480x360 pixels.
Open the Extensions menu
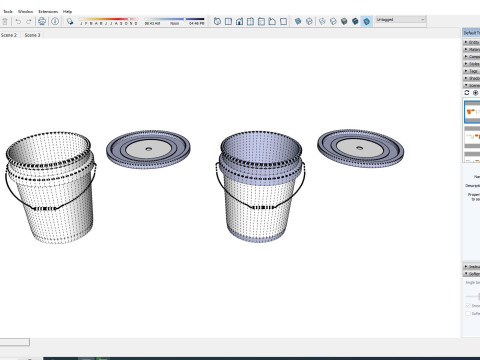pos(48,11)
